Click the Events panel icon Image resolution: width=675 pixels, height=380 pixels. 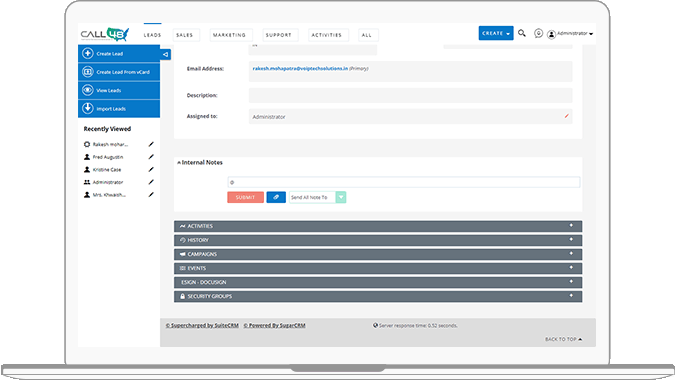pos(183,268)
